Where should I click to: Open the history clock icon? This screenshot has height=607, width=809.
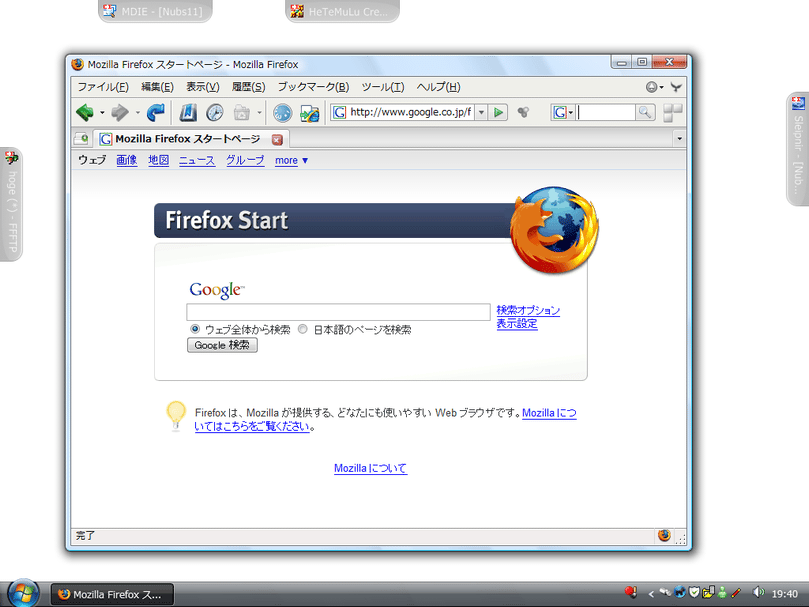pyautogui.click(x=215, y=113)
